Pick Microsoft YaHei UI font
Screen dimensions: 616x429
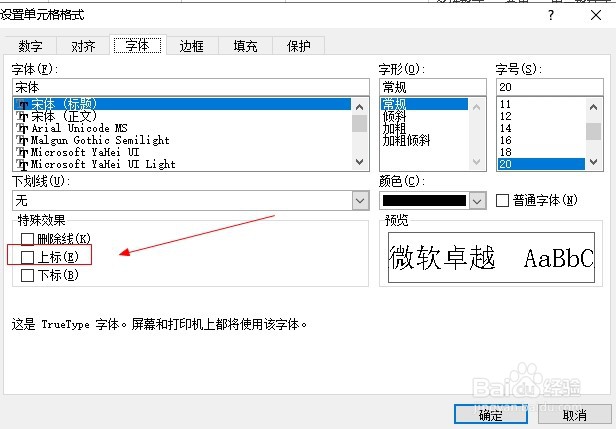[x=182, y=152]
